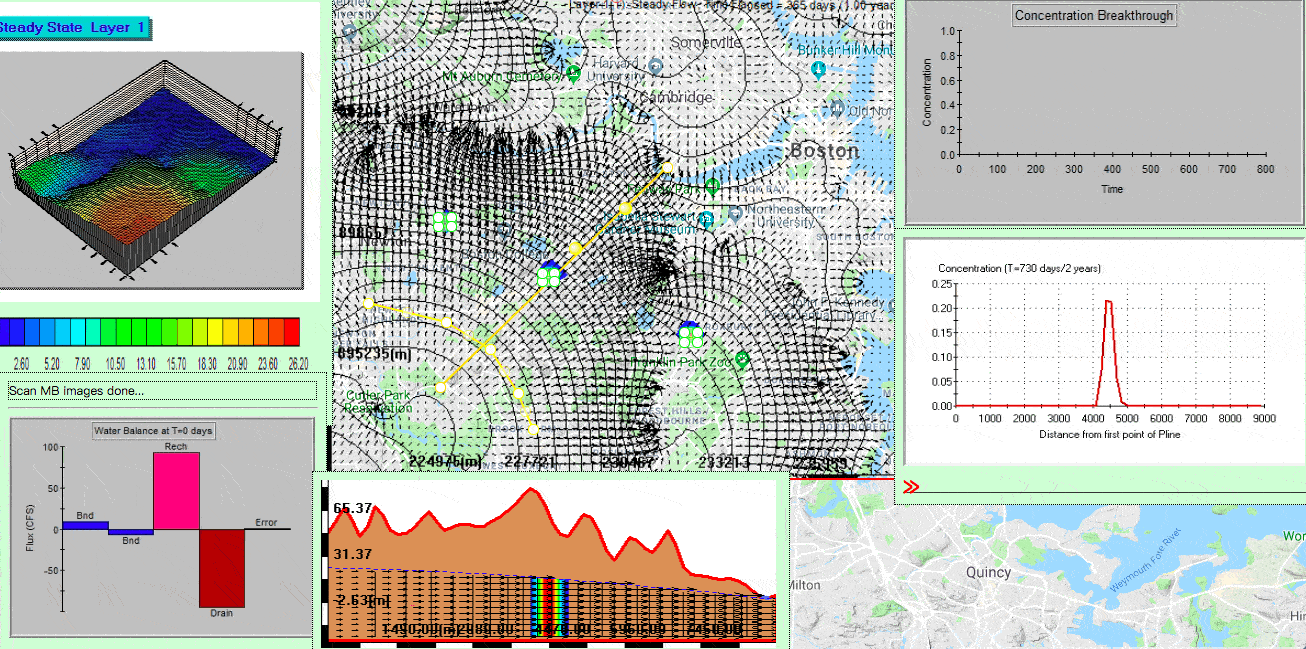Open the 3D terrain model thumbnail
This screenshot has width=1306, height=649.
(151, 168)
